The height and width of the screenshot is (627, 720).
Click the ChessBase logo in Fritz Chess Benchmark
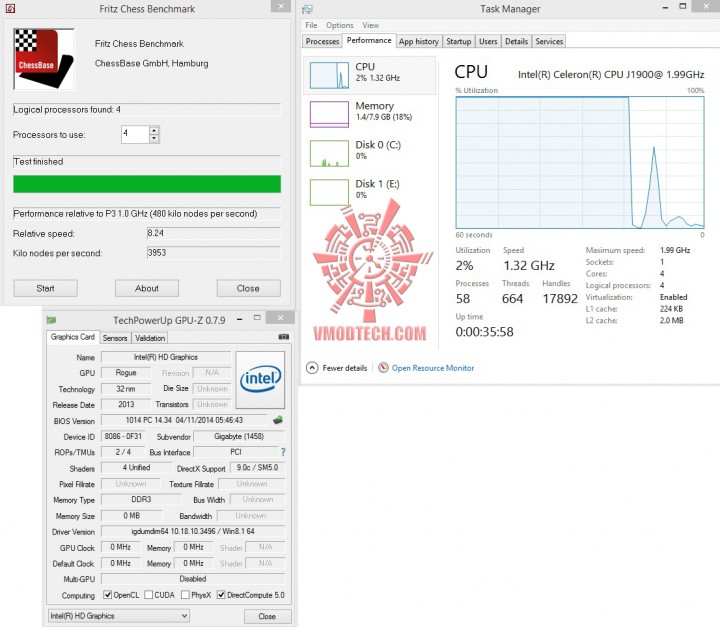coord(44,59)
